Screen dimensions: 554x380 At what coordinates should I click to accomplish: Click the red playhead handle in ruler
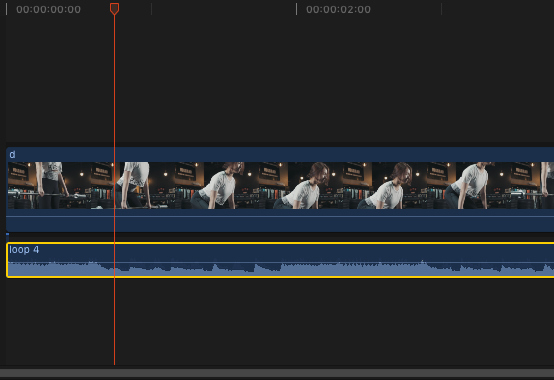coord(114,9)
